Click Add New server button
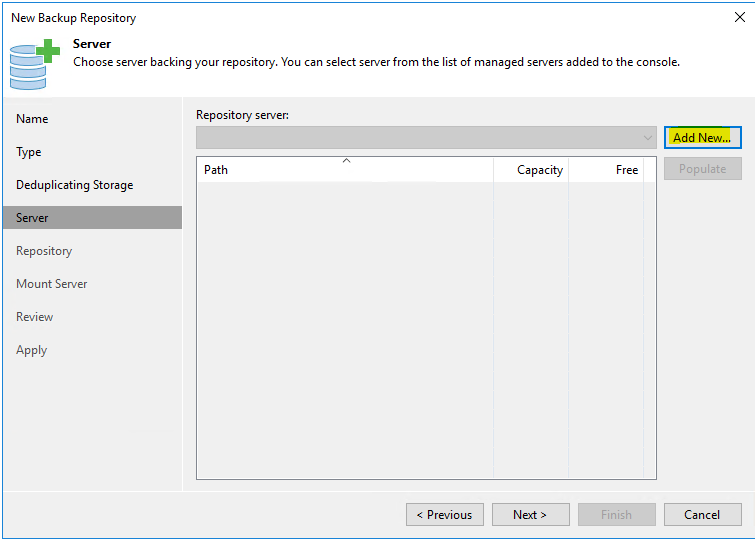Screen dimensions: 755x540 click(703, 138)
